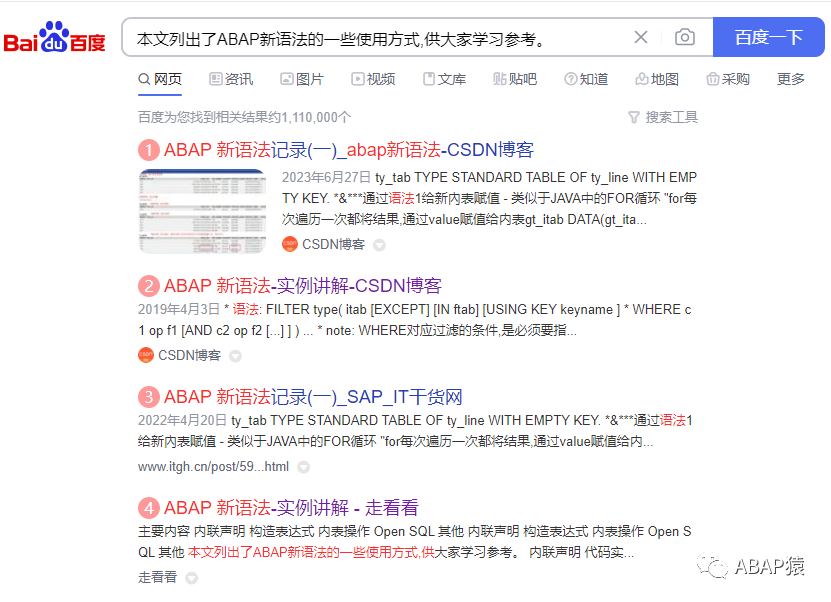Open 搜索工具 filter options
The height and width of the screenshot is (602, 831).
[x=663, y=117]
